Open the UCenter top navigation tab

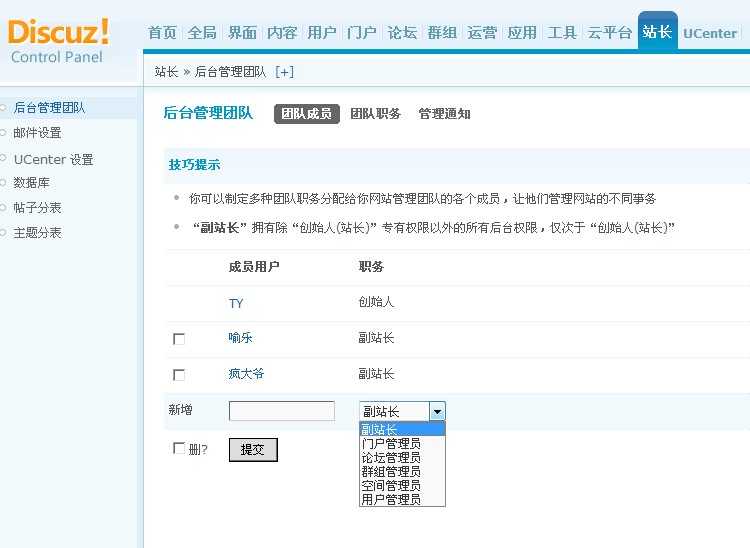click(710, 33)
